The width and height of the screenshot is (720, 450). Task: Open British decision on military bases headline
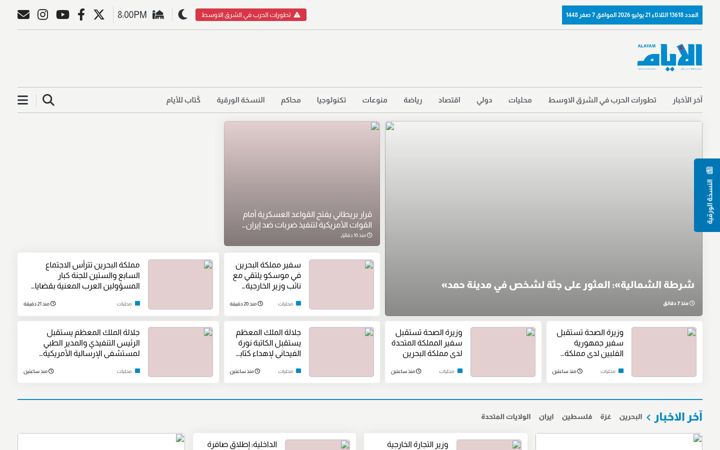pos(307,220)
